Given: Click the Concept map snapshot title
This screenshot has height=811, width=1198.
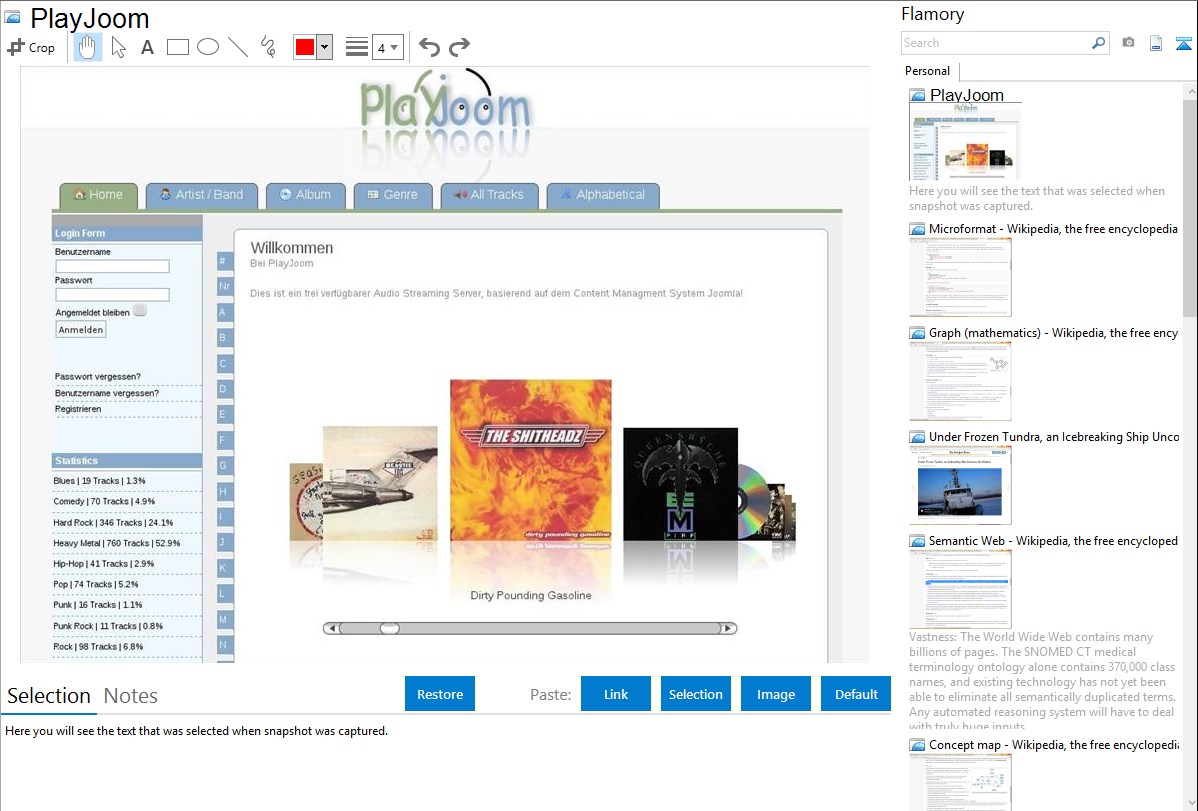Looking at the screenshot, I should 1053,745.
